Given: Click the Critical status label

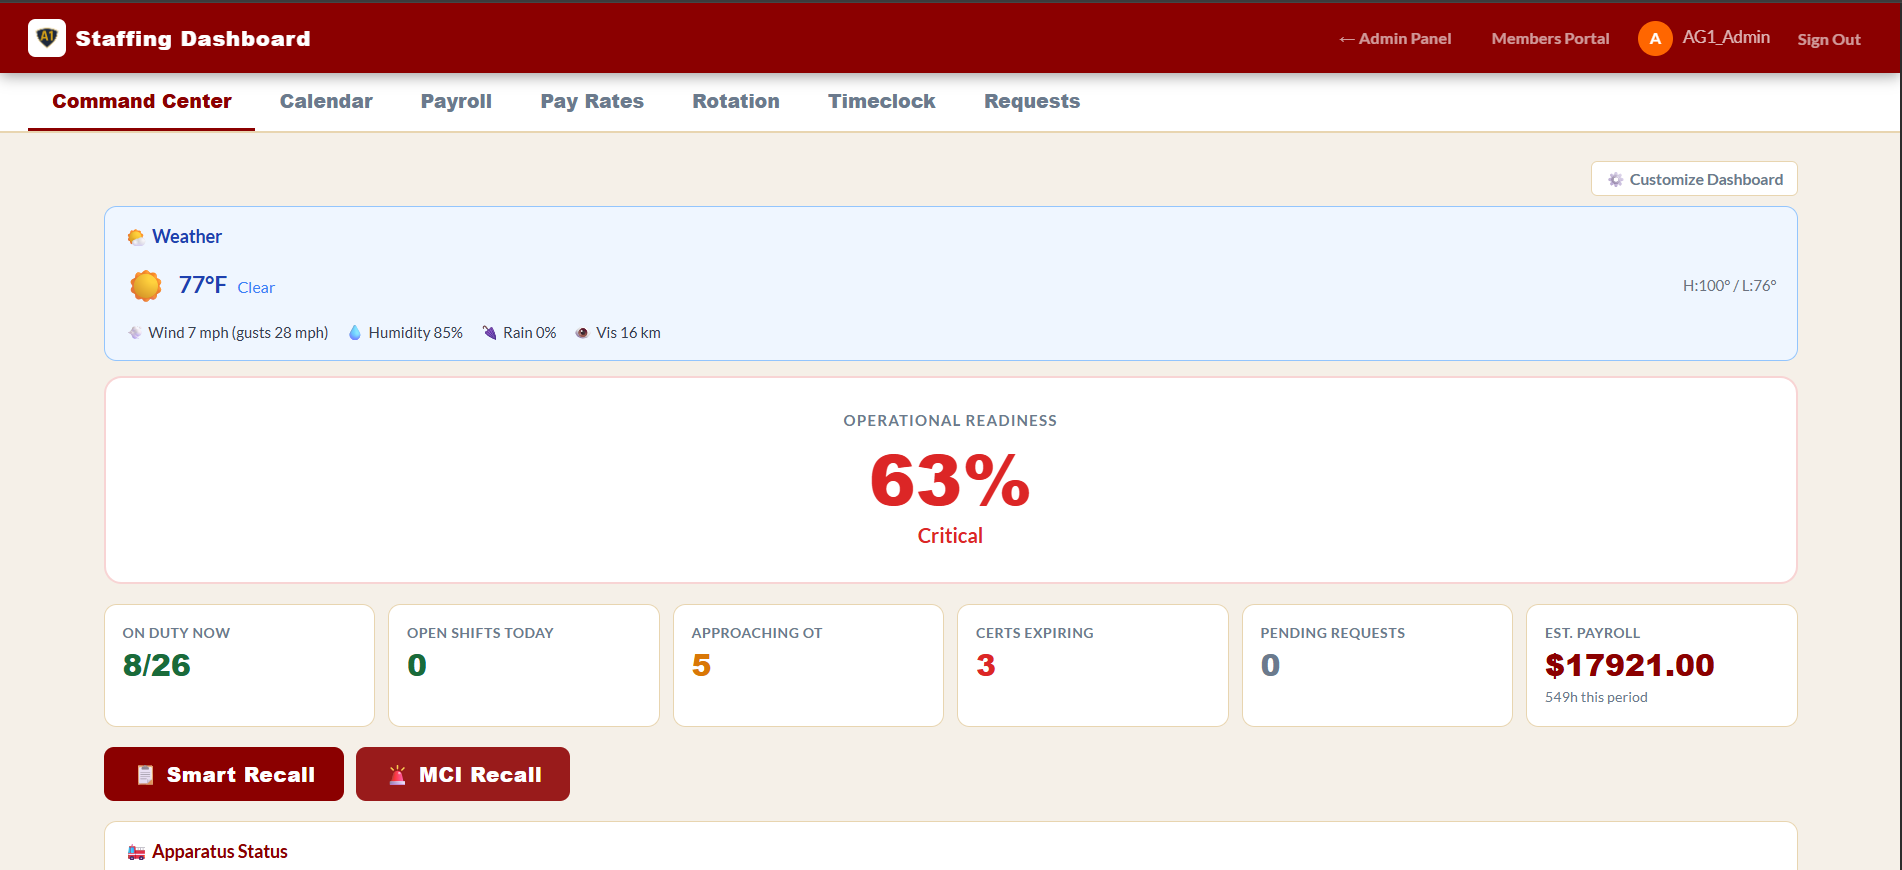Looking at the screenshot, I should tap(950, 536).
